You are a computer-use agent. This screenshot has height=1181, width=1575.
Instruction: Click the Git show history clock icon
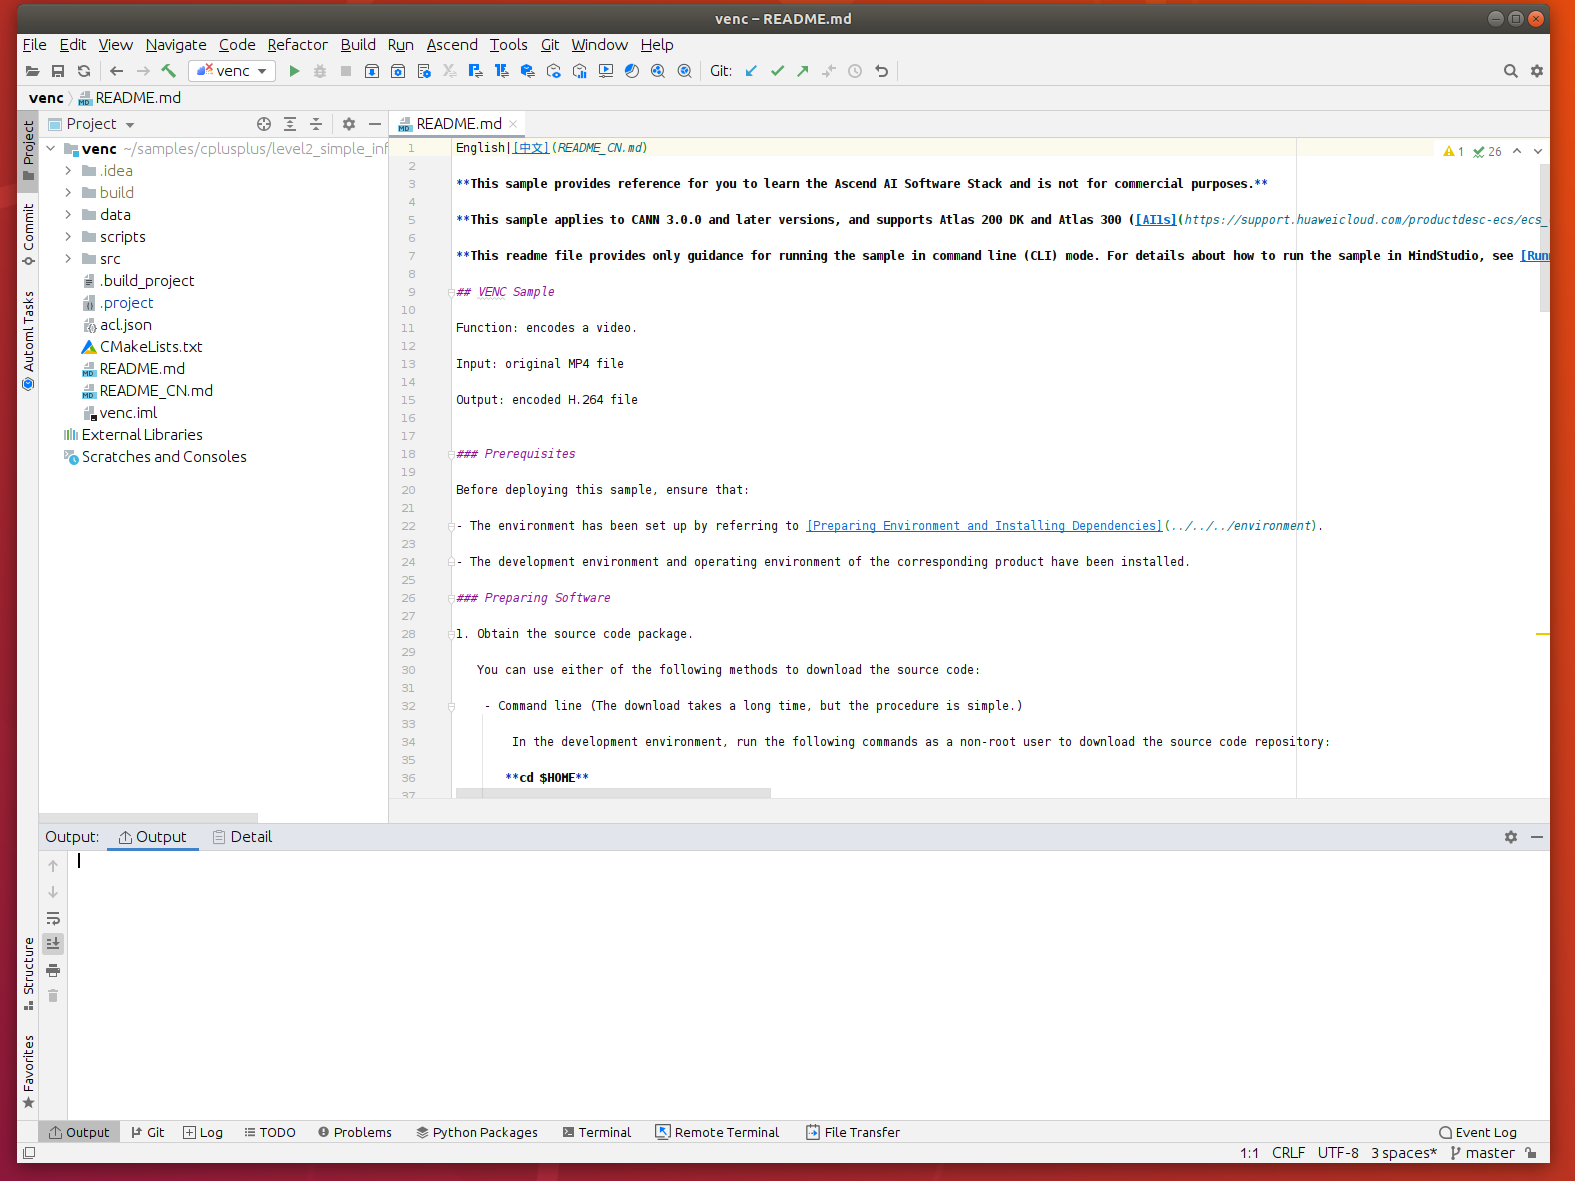pos(855,71)
